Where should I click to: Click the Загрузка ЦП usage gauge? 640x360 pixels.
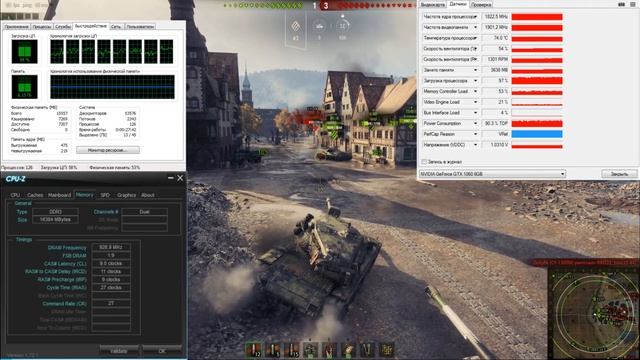(24, 51)
